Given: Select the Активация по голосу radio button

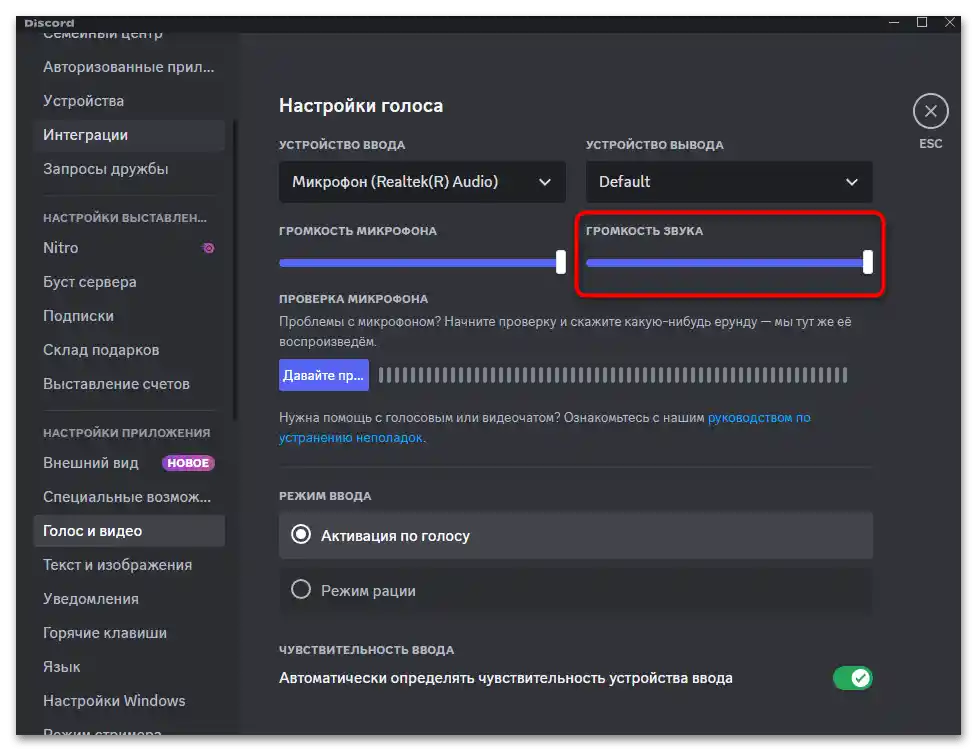Looking at the screenshot, I should (x=301, y=536).
